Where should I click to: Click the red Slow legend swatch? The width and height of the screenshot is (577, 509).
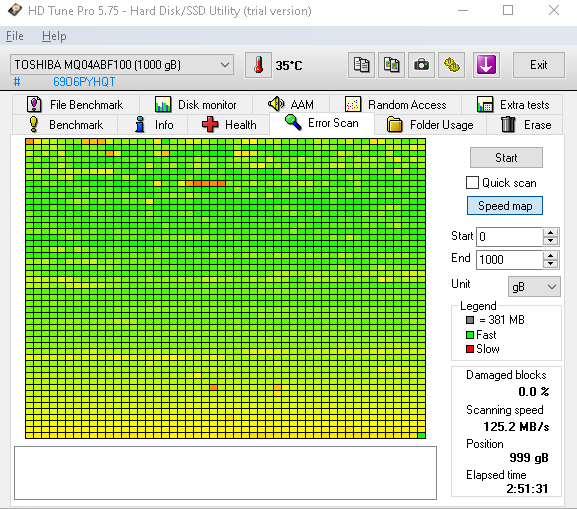[x=470, y=349]
